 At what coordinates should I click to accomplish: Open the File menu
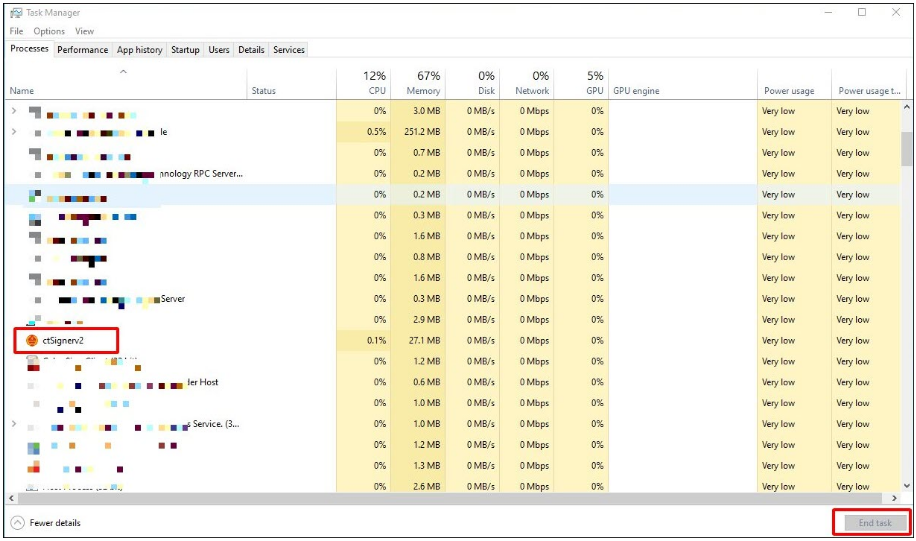(16, 31)
